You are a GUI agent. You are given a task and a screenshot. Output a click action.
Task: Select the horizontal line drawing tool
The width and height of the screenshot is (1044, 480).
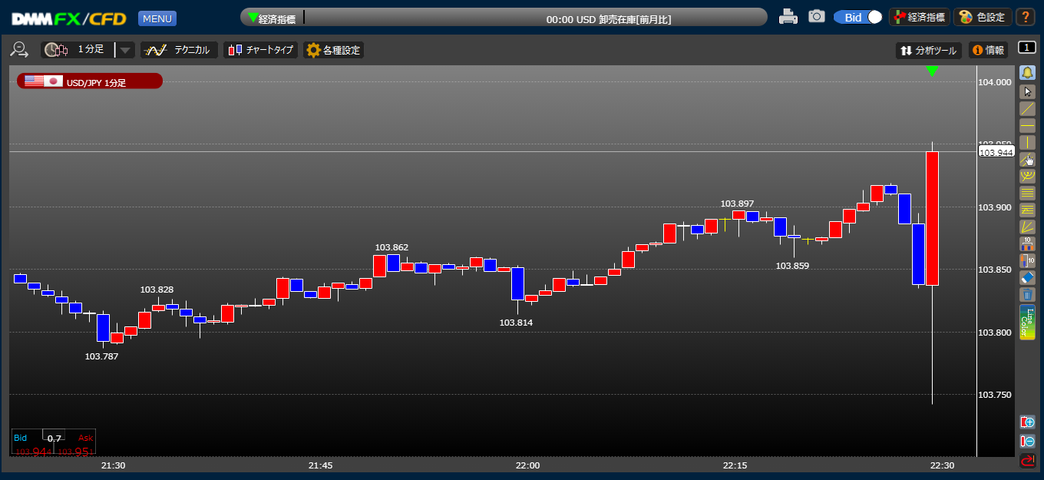pos(1027,125)
